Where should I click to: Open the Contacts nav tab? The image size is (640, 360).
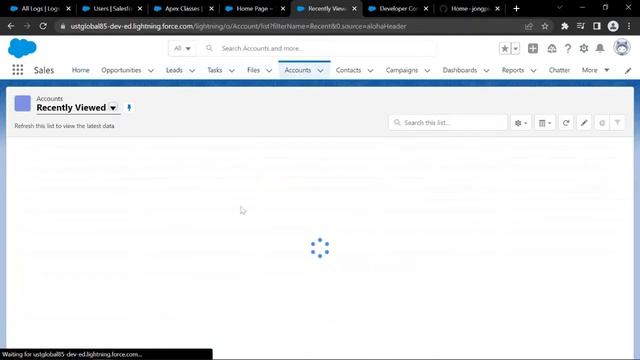click(348, 70)
